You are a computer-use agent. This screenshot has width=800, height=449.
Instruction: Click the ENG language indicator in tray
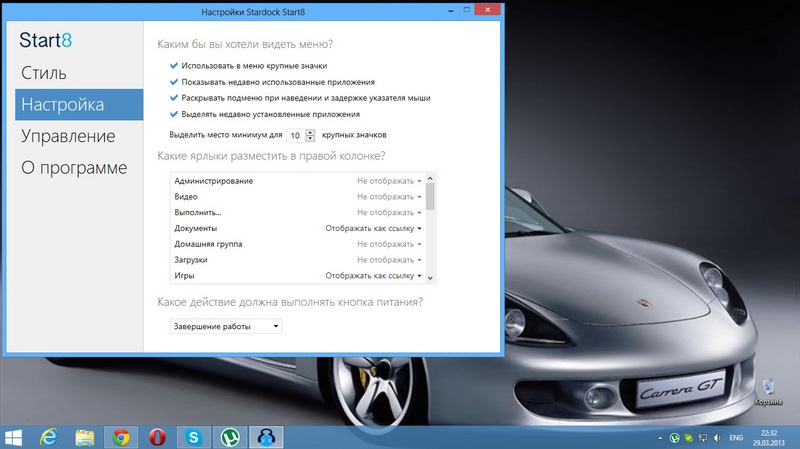click(x=735, y=438)
